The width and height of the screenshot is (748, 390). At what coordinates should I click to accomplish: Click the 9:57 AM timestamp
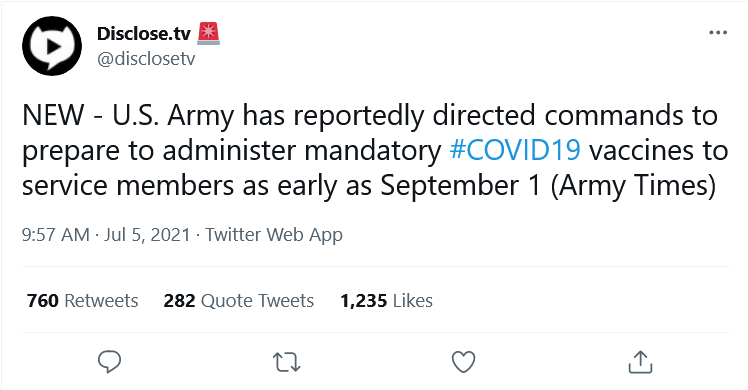tap(55, 235)
